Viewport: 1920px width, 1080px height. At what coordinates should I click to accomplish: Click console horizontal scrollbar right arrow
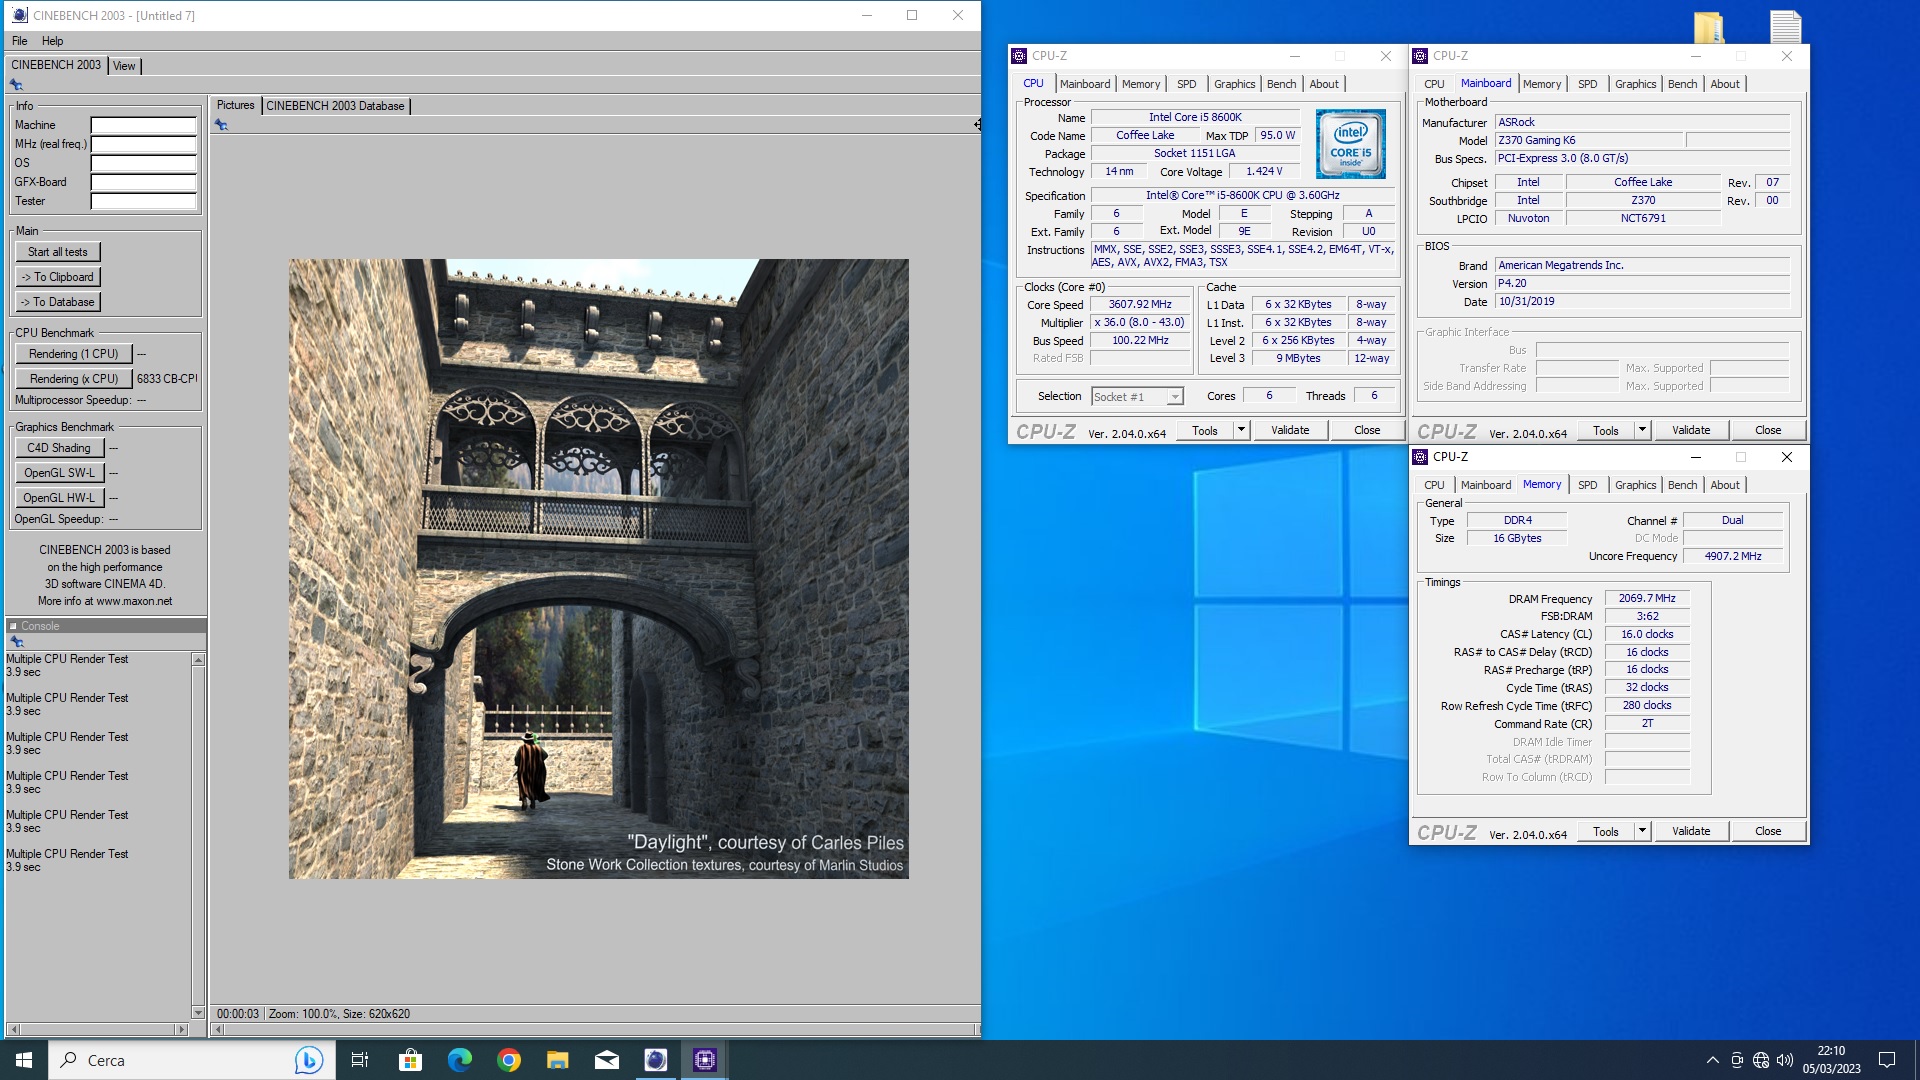[x=181, y=1029]
